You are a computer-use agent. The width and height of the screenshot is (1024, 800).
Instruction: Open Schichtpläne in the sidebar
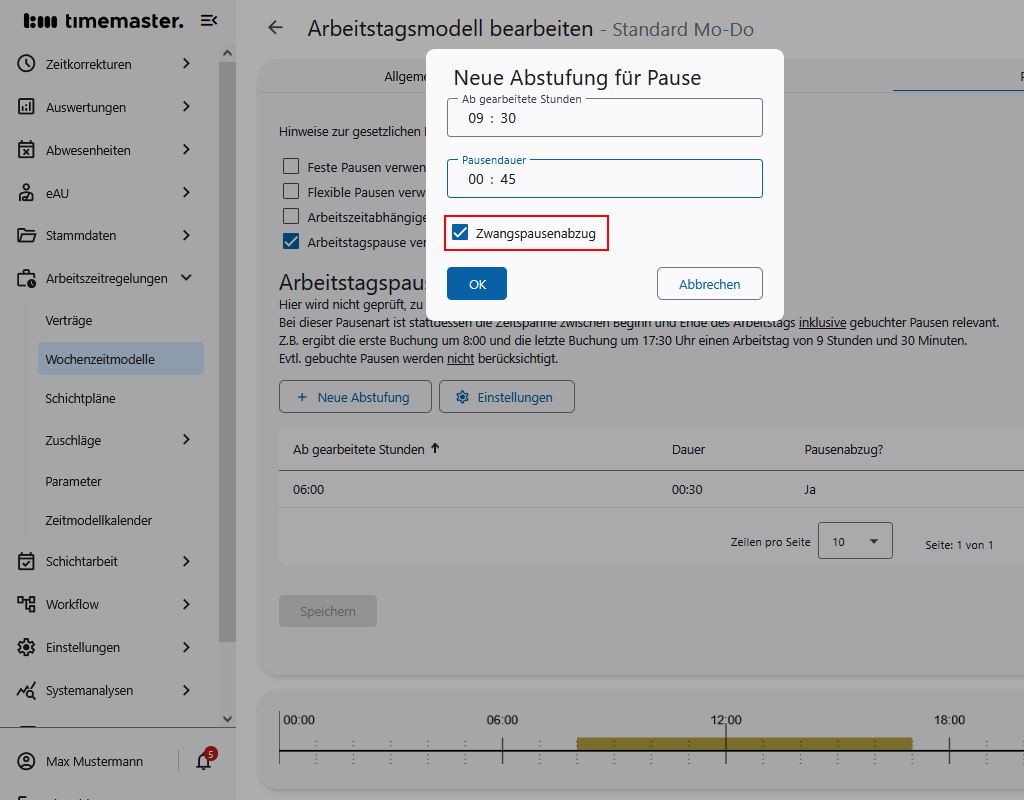coord(80,398)
